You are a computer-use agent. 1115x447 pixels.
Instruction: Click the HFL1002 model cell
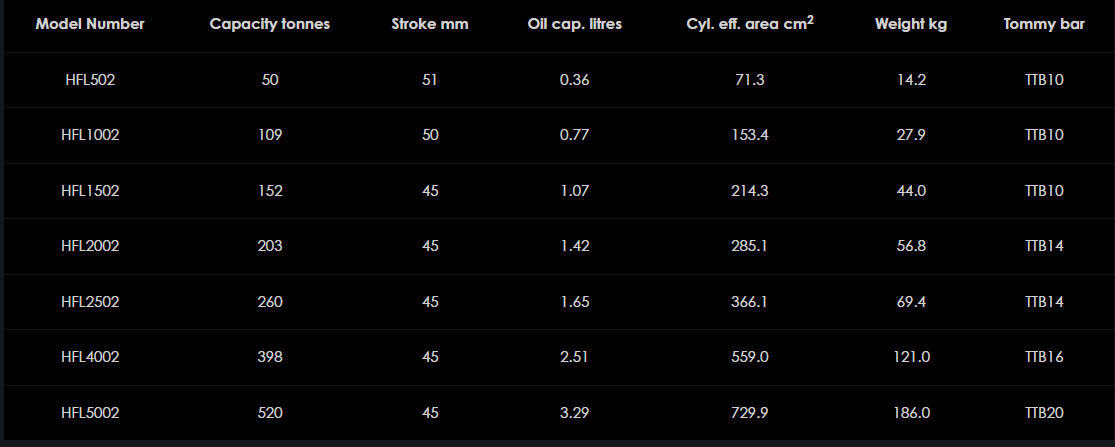point(90,135)
